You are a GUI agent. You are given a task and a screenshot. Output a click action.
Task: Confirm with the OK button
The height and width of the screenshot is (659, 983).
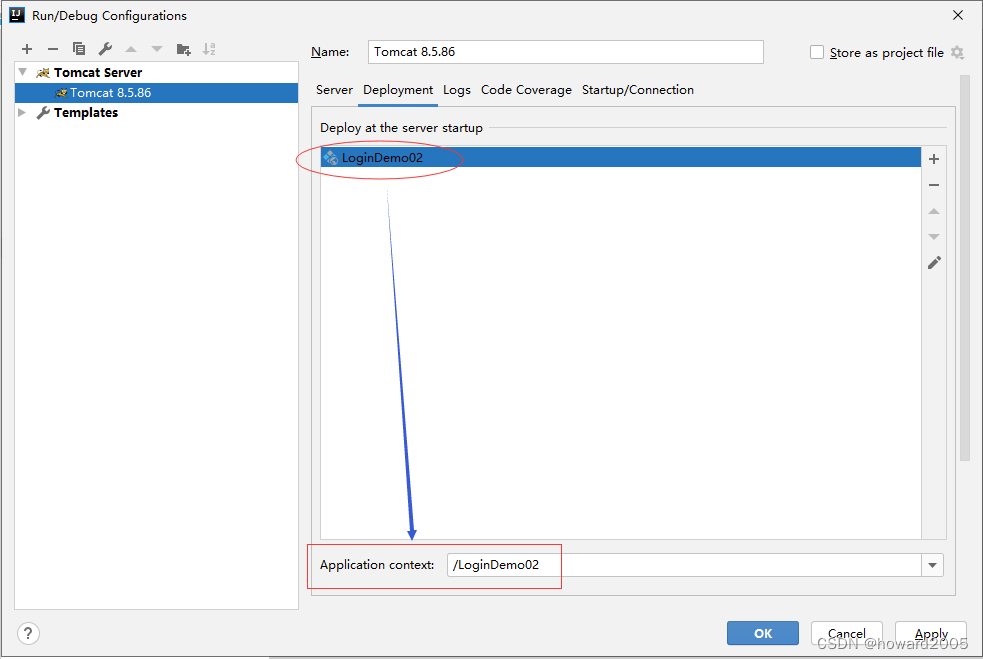[763, 633]
